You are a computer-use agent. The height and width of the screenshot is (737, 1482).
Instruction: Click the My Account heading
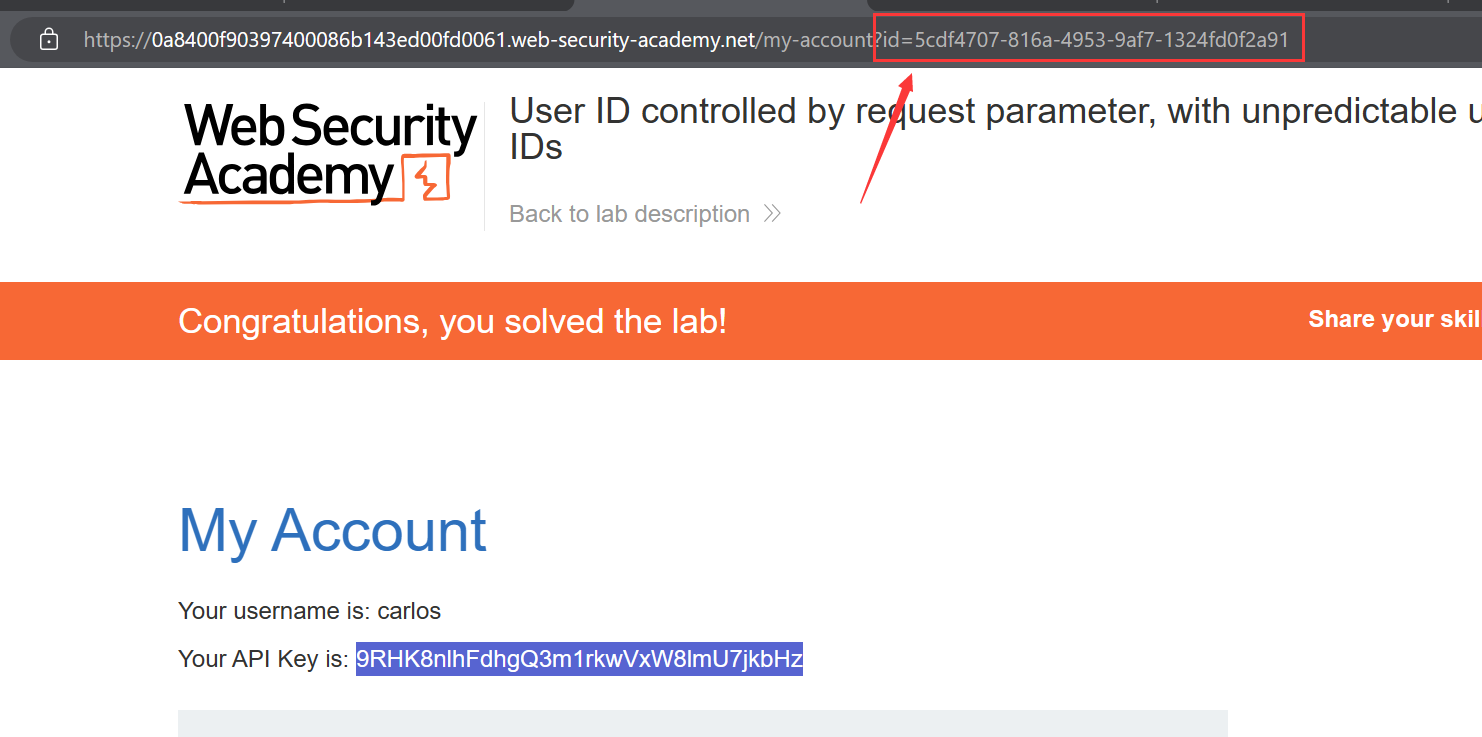pyautogui.click(x=332, y=530)
